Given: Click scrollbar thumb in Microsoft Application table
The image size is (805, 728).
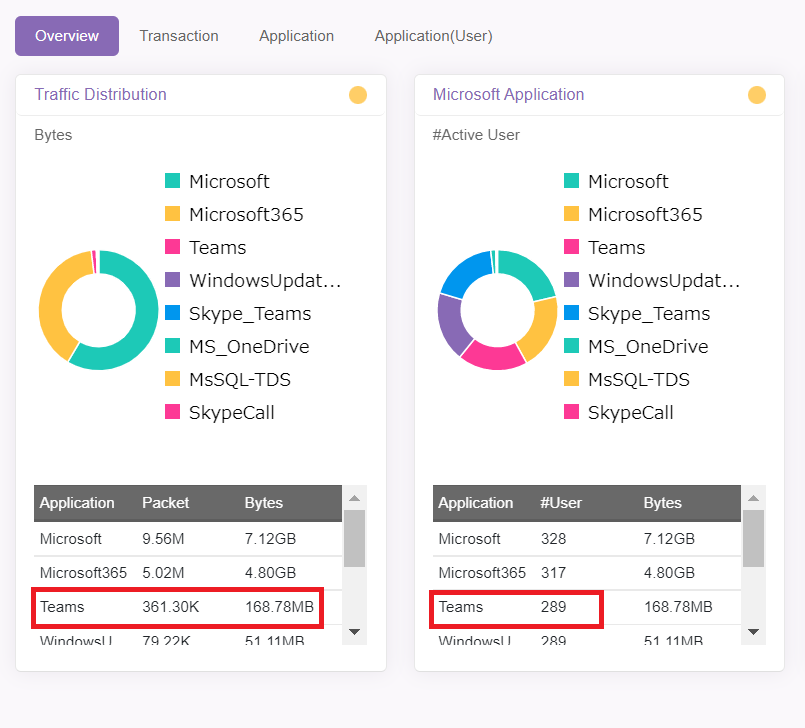Looking at the screenshot, I should click(754, 538).
